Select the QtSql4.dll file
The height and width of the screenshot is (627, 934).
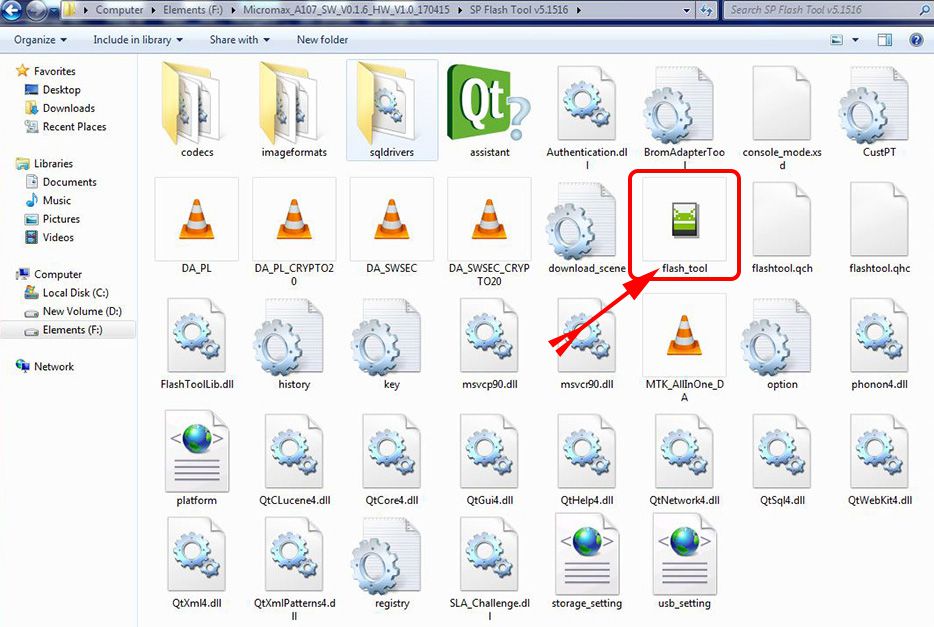(782, 458)
